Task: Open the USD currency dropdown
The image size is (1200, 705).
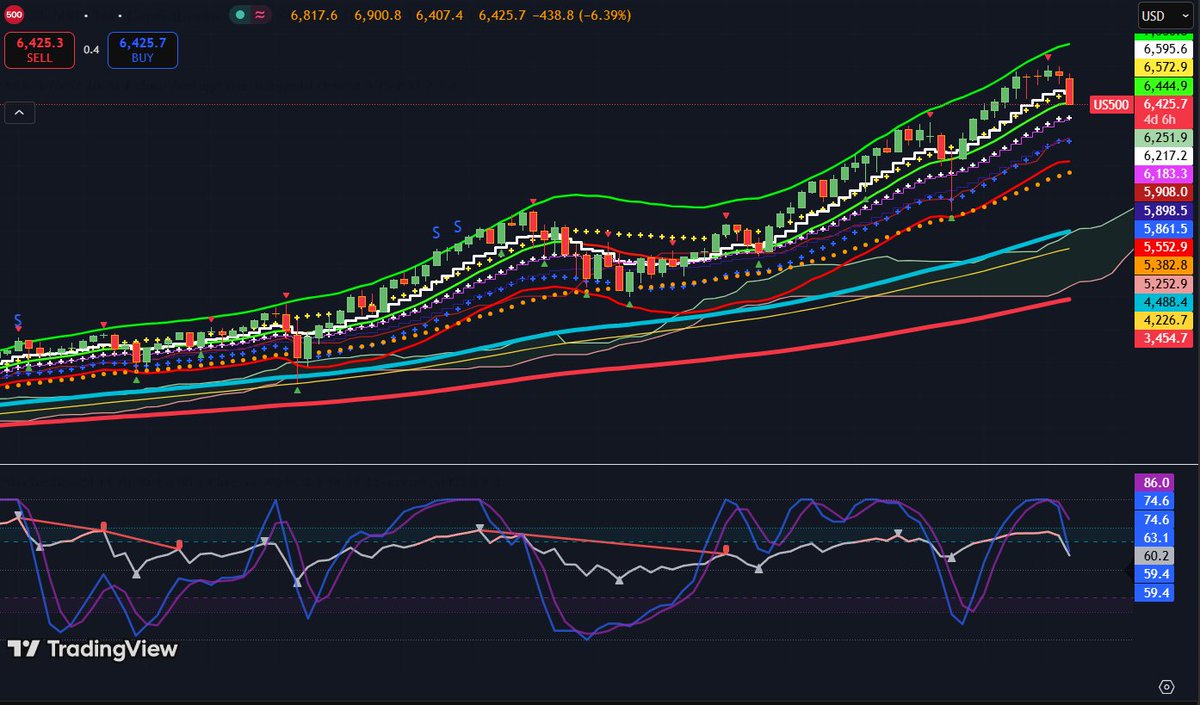Action: 1164,16
